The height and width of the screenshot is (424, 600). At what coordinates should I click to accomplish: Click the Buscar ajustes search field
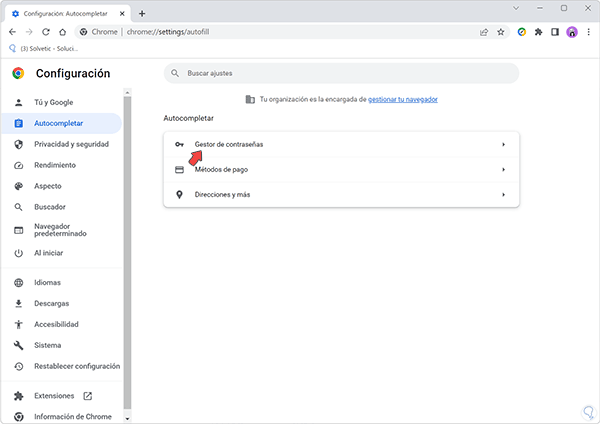click(342, 74)
